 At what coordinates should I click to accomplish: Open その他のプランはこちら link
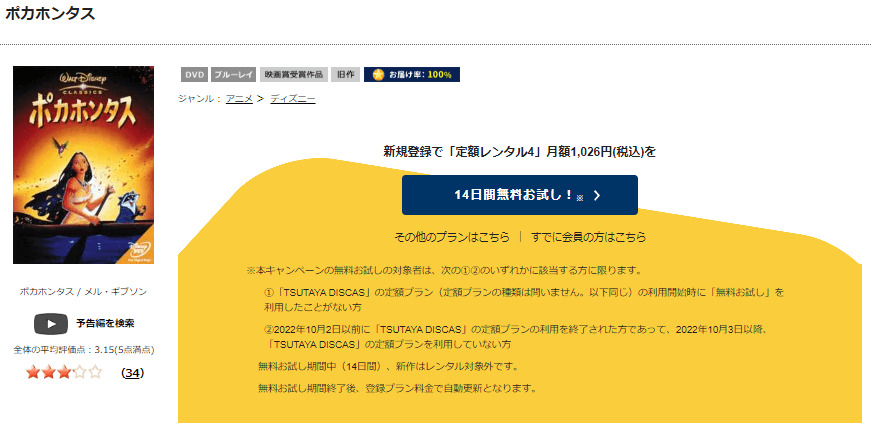point(452,237)
